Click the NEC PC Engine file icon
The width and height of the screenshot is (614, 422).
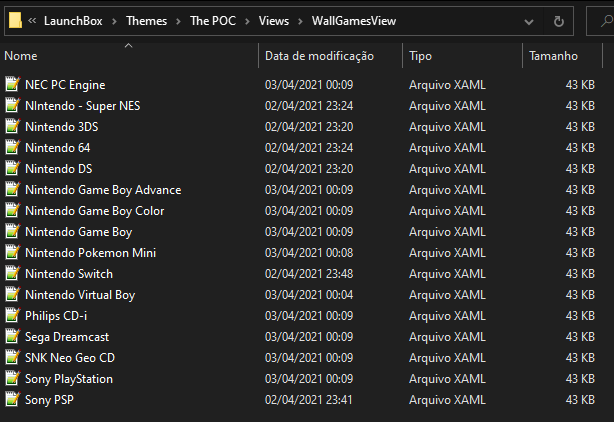click(x=13, y=85)
